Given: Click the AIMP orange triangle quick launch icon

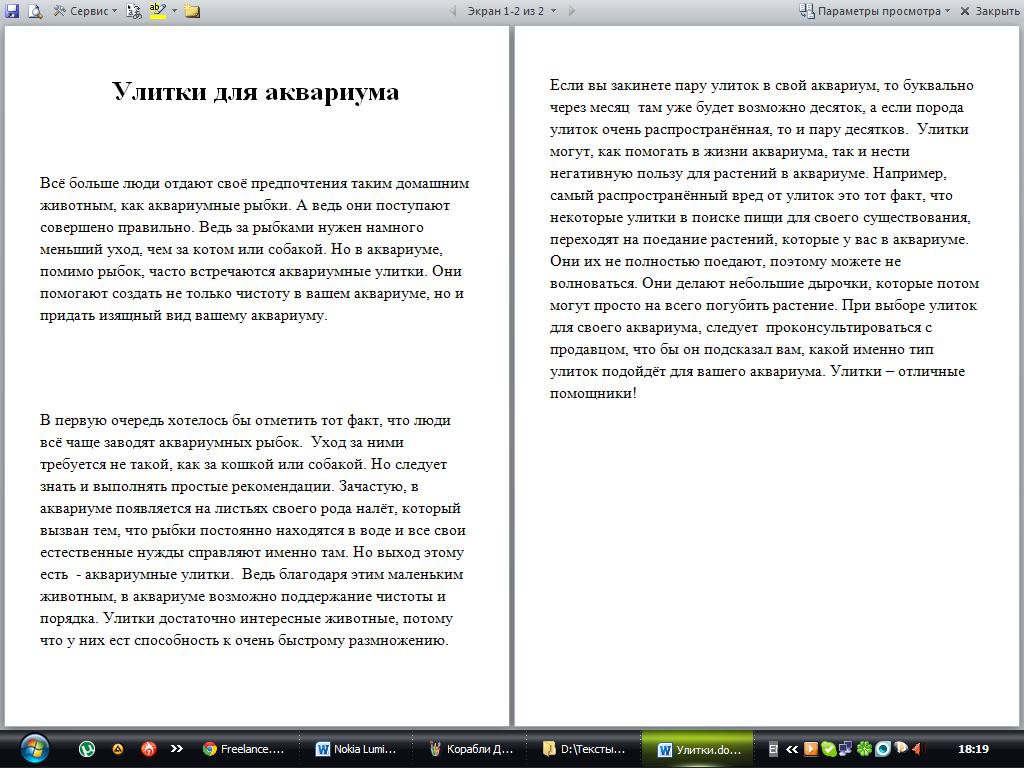Looking at the screenshot, I should pyautogui.click(x=118, y=748).
